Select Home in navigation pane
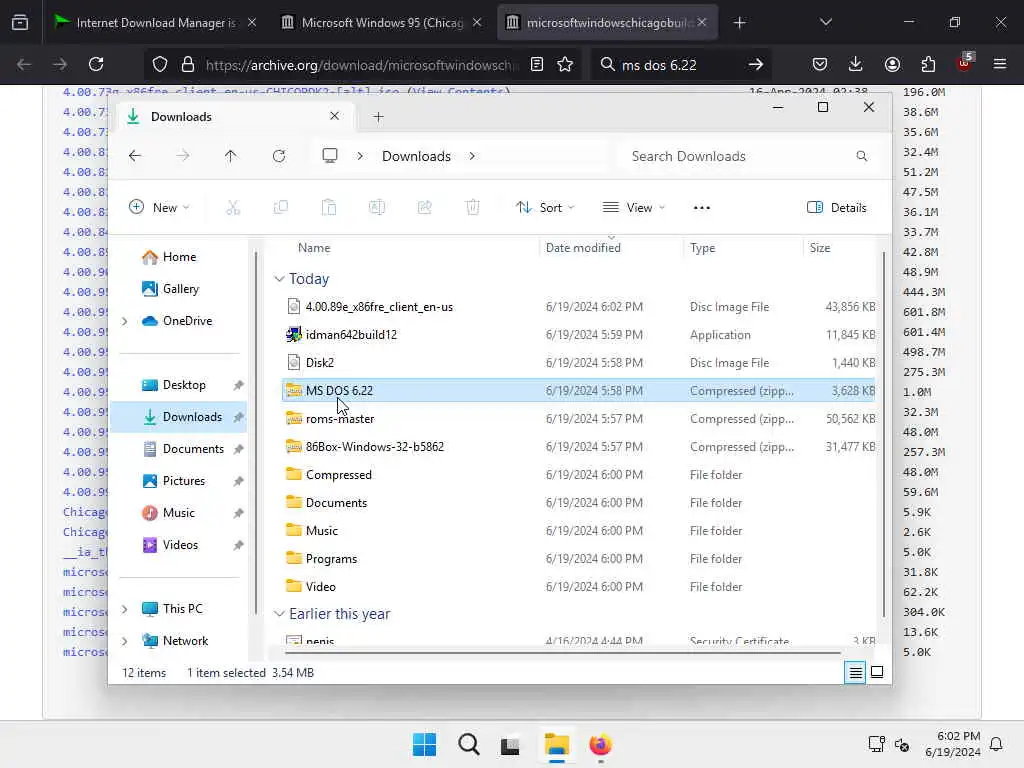The image size is (1024, 768). pyautogui.click(x=180, y=257)
